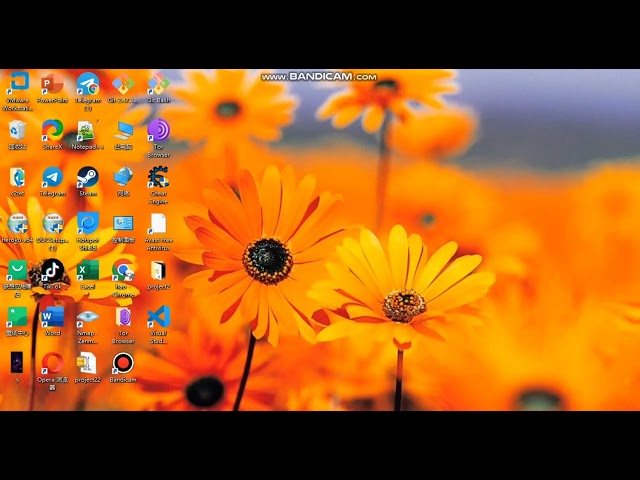Screen dimensions: 640x480
Task: Select the project2 folder icon
Action: click(158, 274)
